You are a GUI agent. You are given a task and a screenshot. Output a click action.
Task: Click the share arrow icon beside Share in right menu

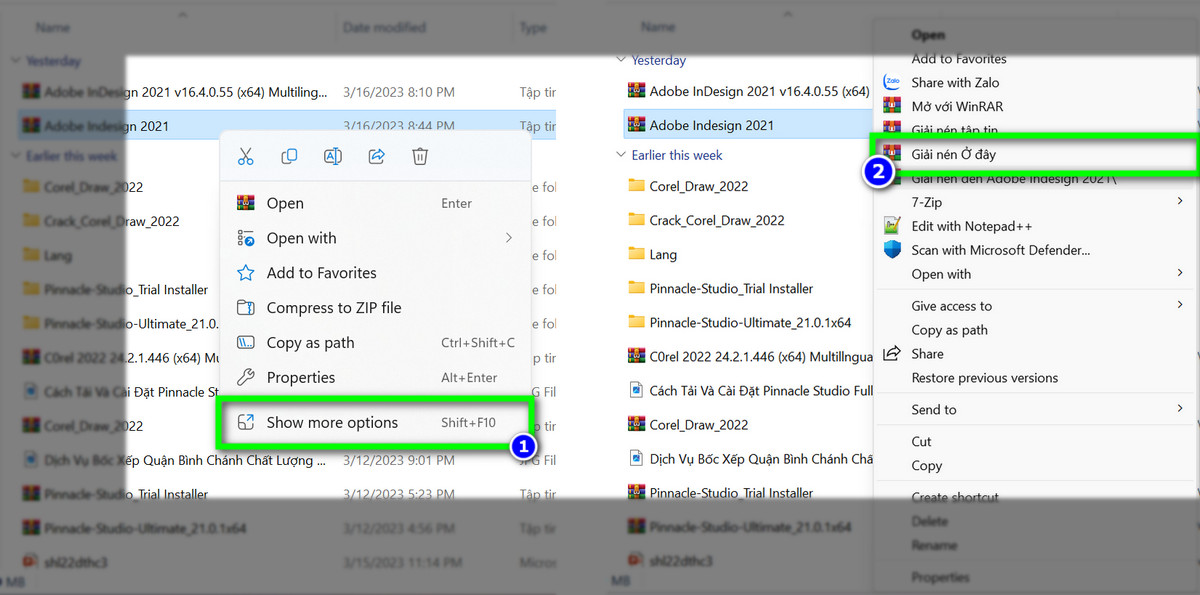point(893,354)
